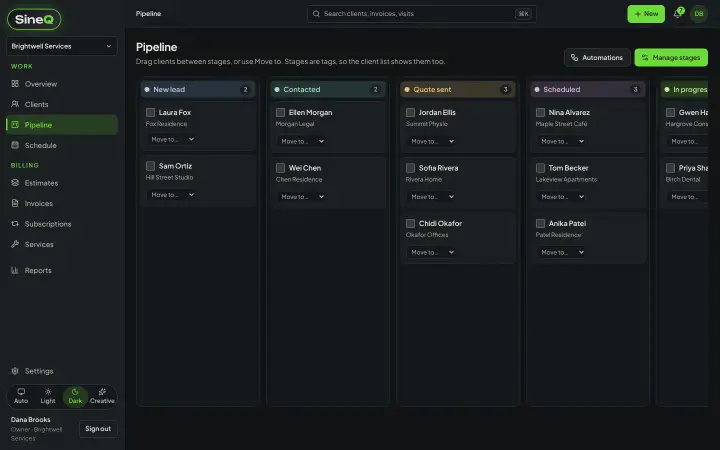Expand Move to dropdown for Jordan Ellis
This screenshot has height=450, width=720.
pos(432,141)
